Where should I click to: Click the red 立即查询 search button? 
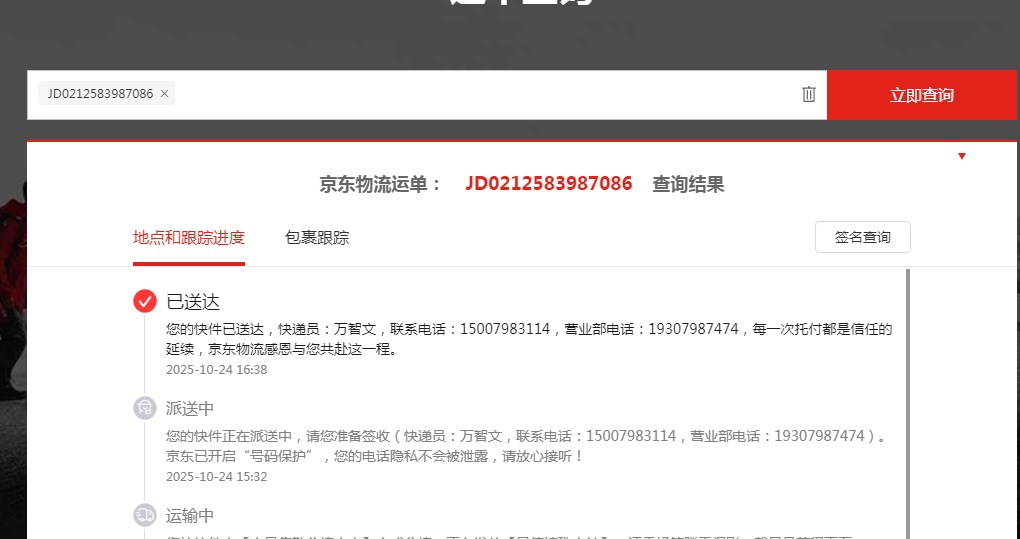pyautogui.click(x=921, y=95)
